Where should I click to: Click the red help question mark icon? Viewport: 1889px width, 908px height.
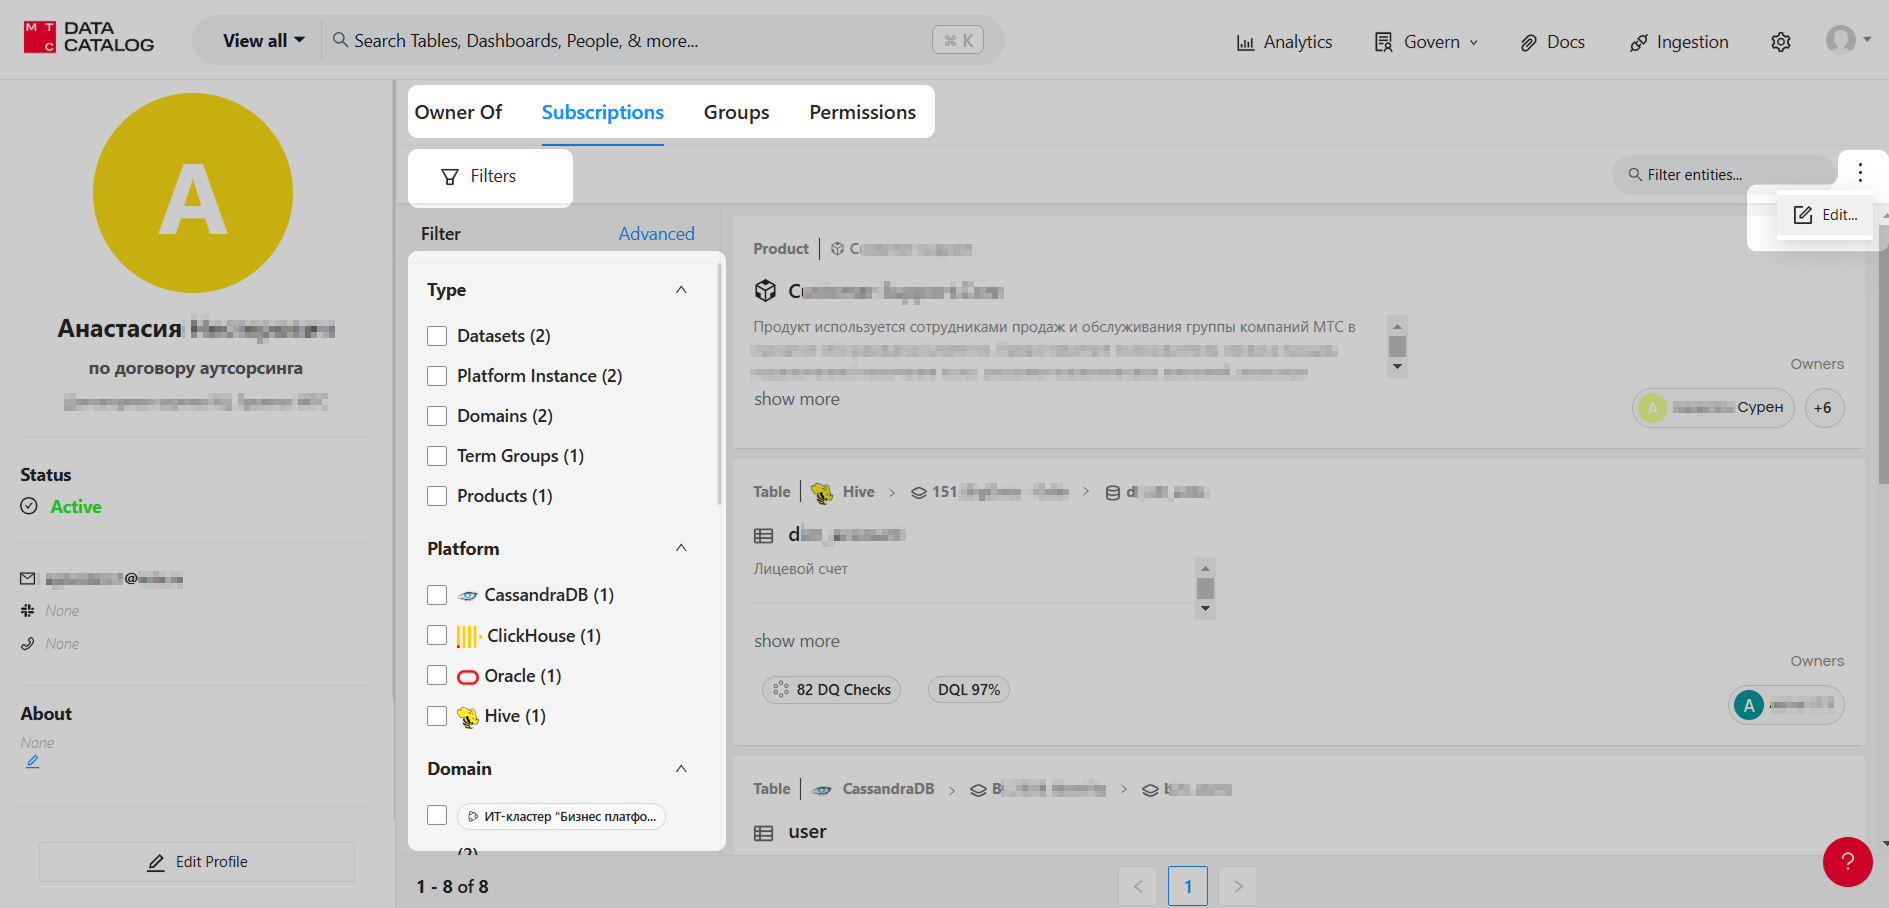tap(1847, 861)
